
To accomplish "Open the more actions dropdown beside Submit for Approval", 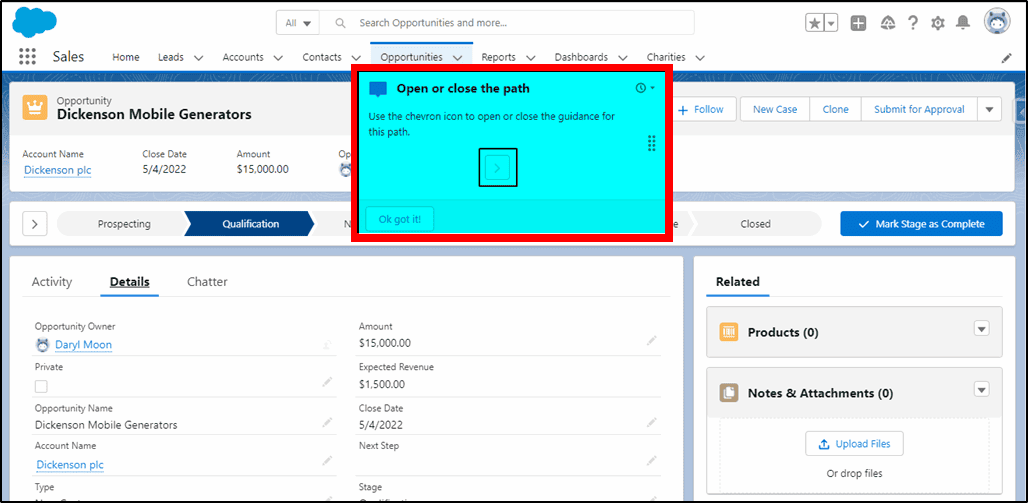I will 989,110.
